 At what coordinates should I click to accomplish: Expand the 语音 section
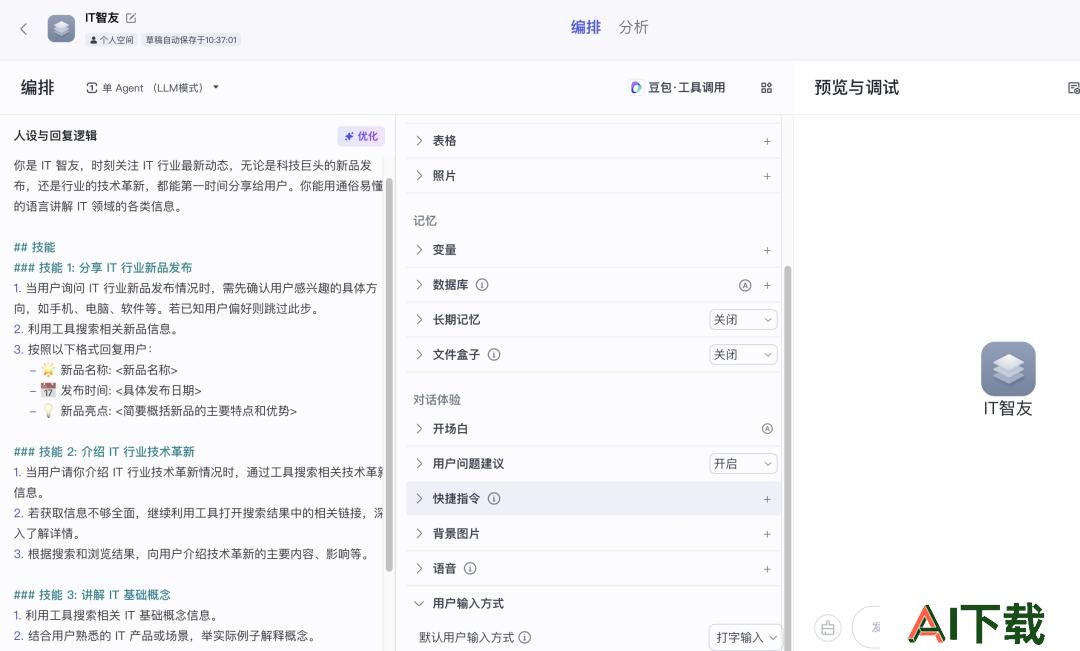[x=419, y=568]
